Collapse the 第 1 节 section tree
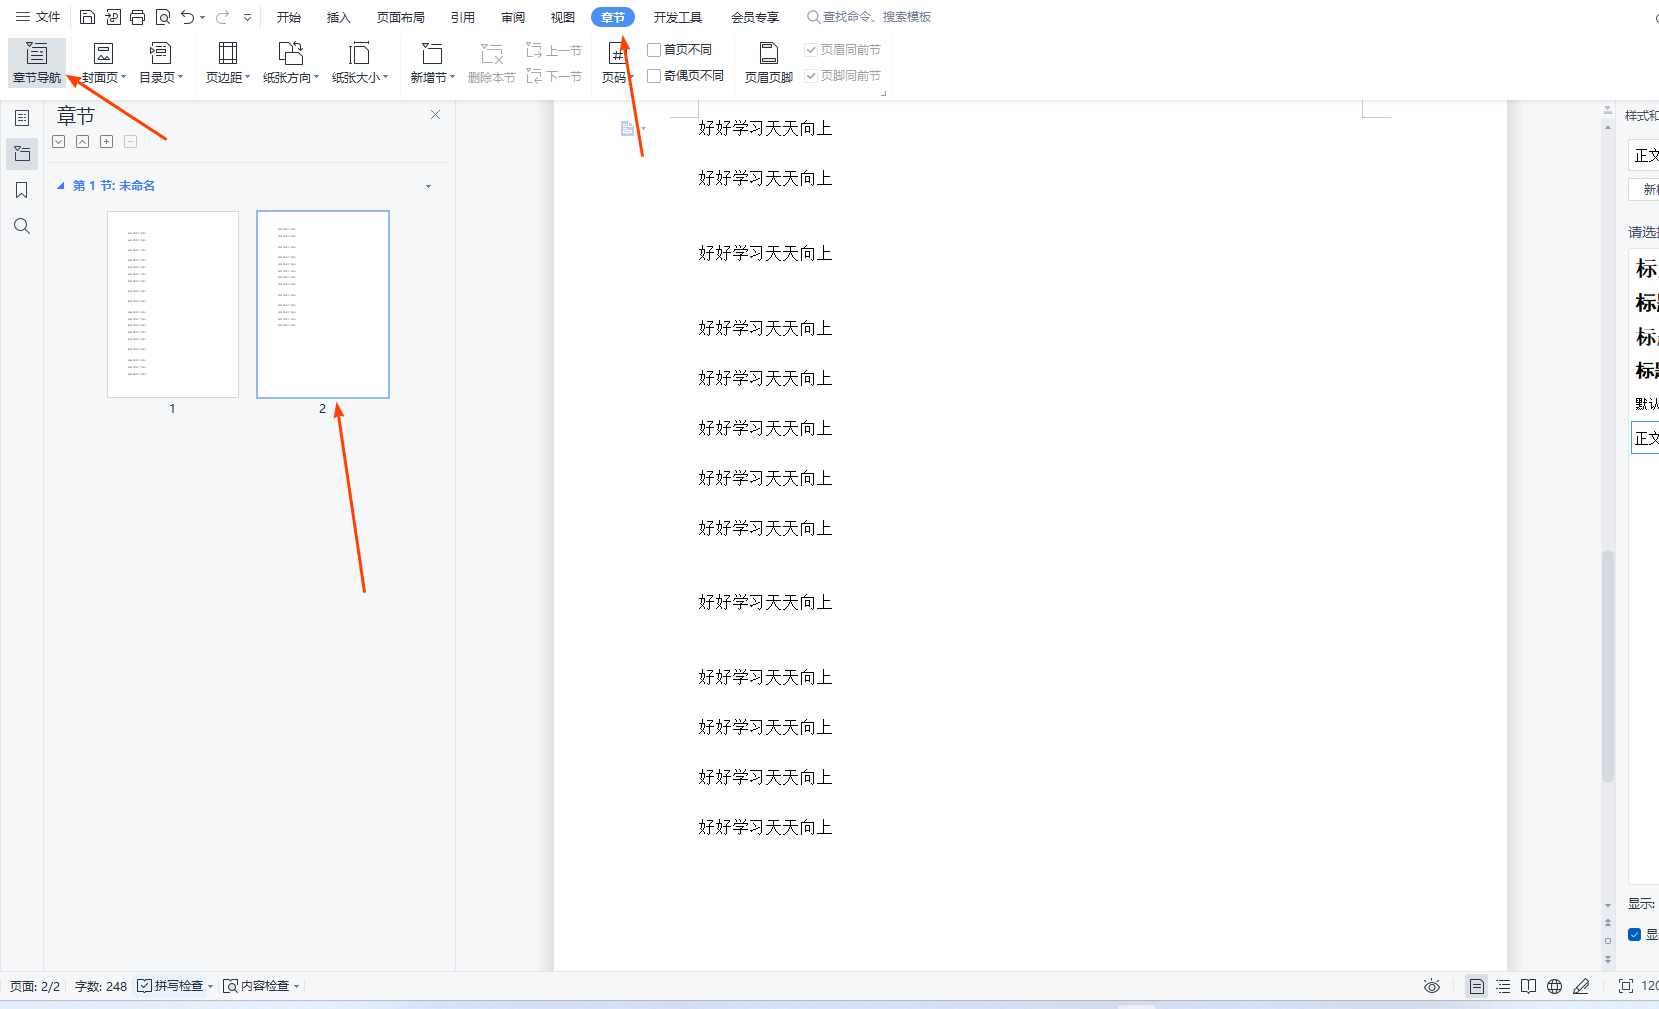 tap(60, 186)
